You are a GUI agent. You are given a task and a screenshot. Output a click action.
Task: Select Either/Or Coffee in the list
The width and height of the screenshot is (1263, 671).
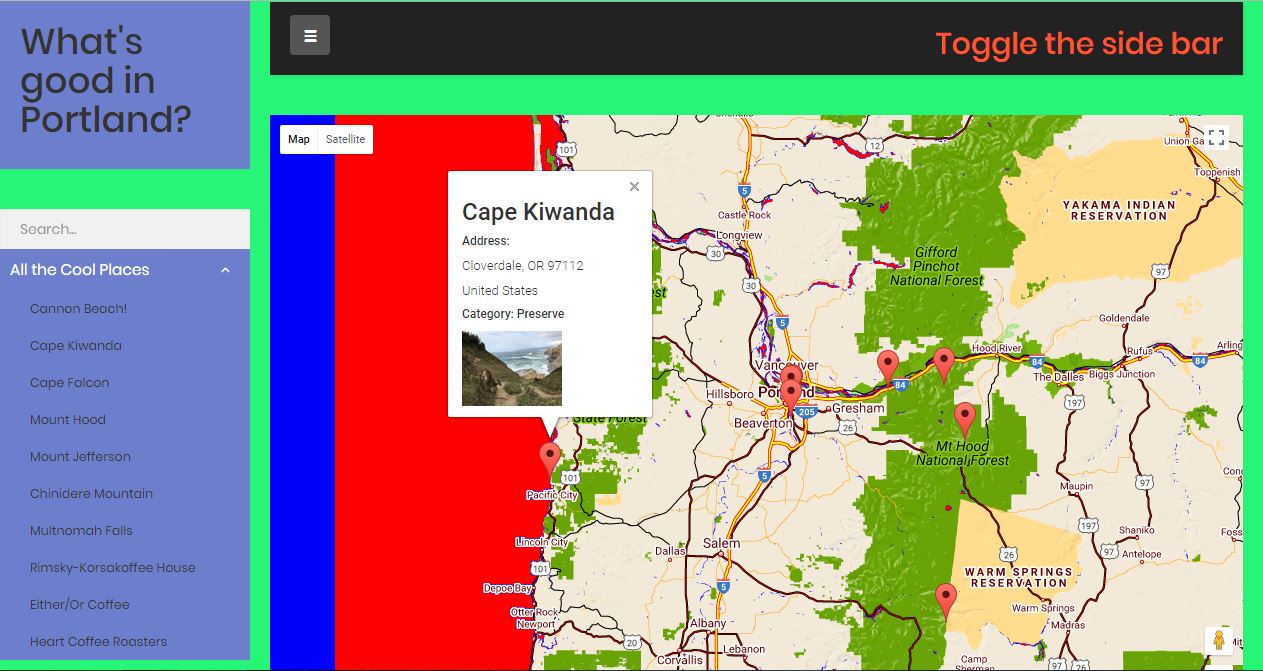pos(80,605)
